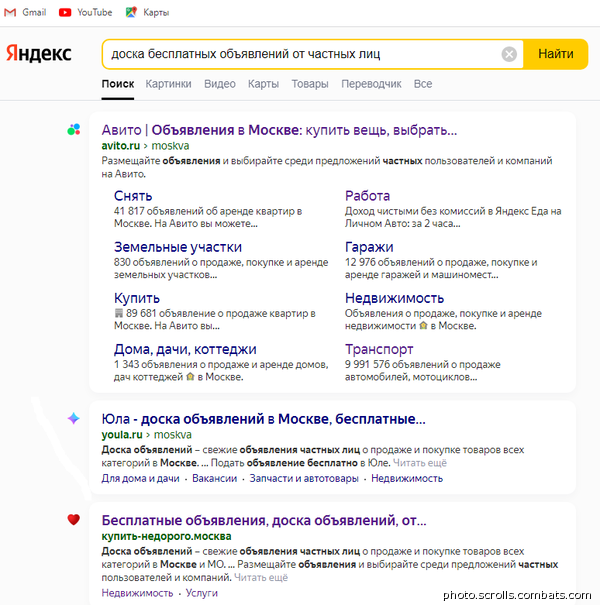The image size is (600, 605).
Task: Open the avito moskva breadcrumb link
Action: coord(170,146)
